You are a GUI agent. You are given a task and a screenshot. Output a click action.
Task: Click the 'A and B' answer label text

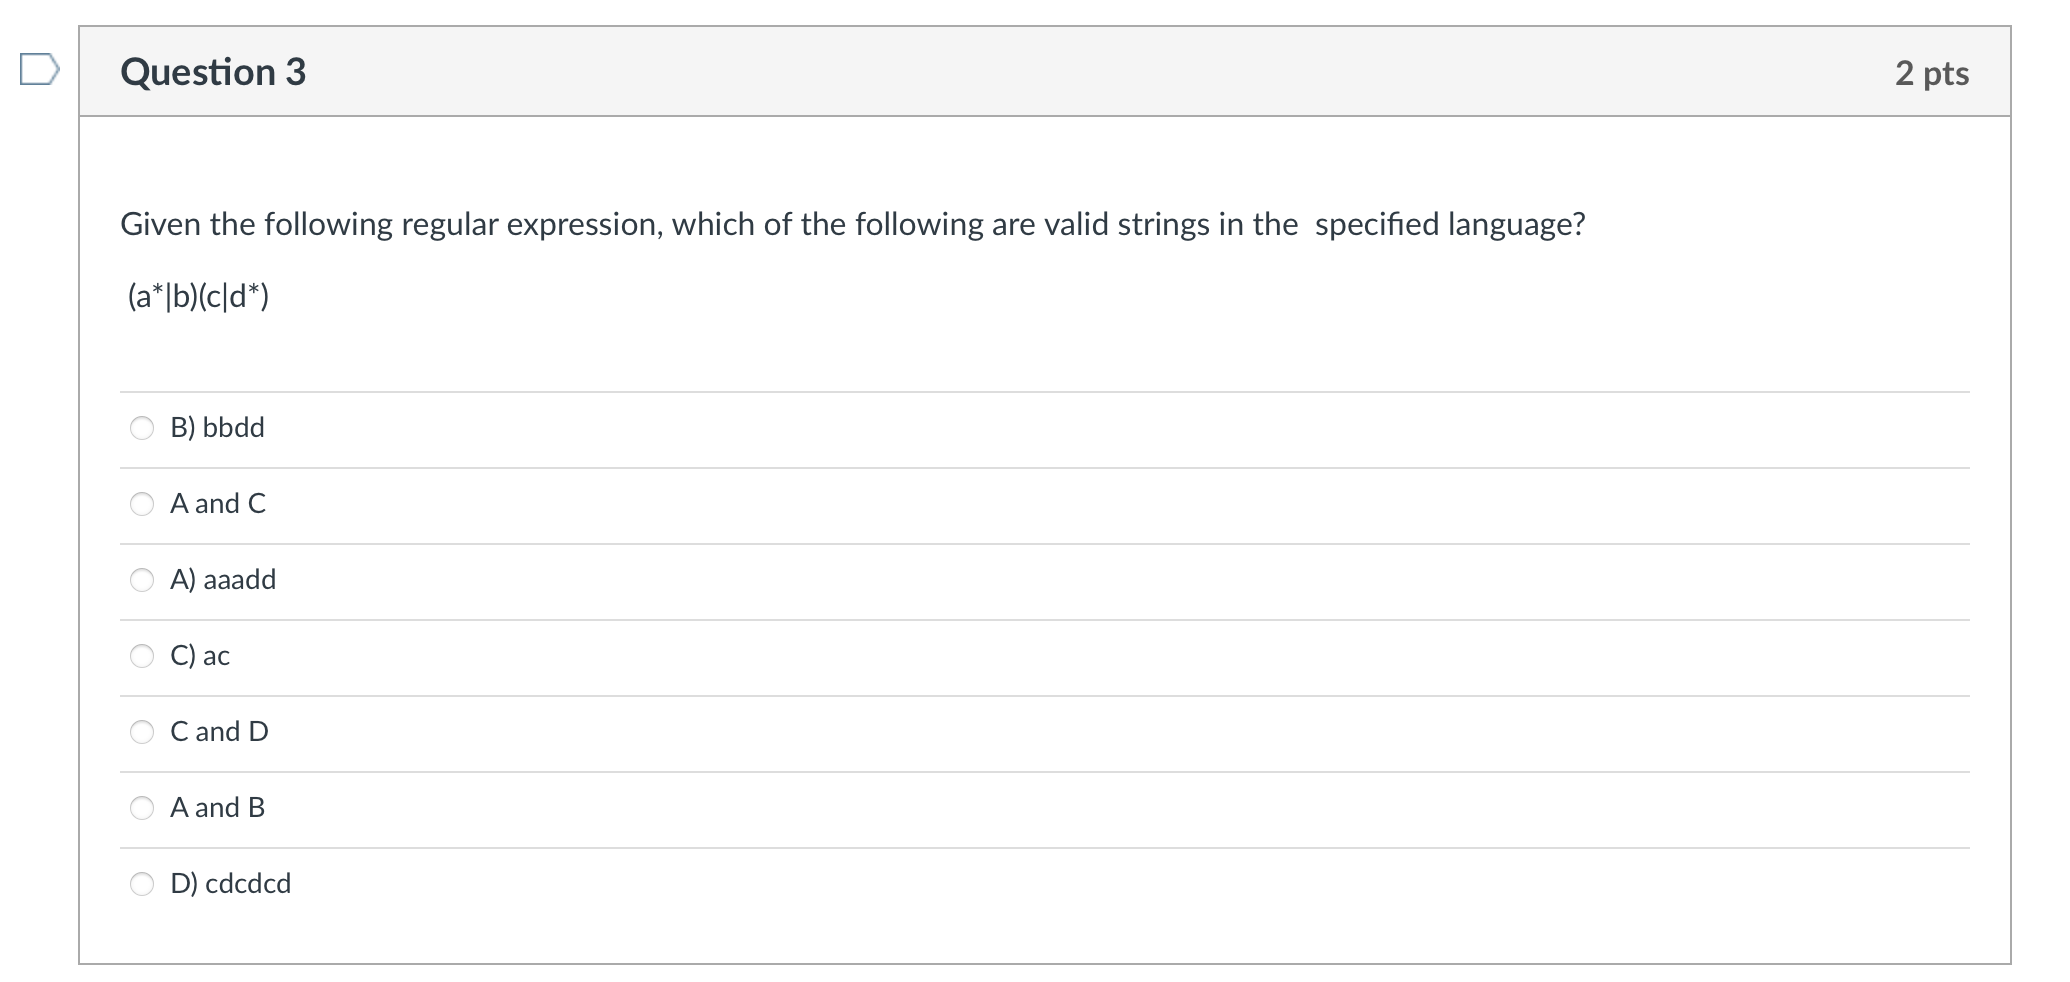pos(217,808)
